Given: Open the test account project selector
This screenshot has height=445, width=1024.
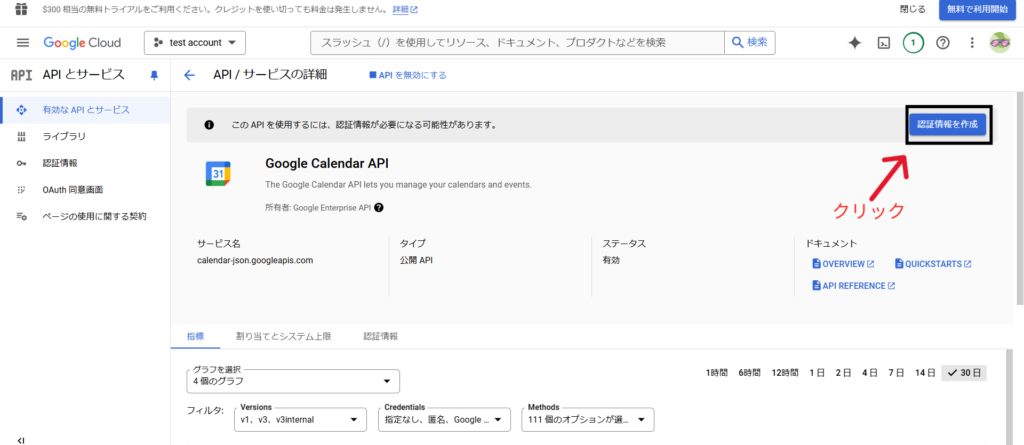Looking at the screenshot, I should coord(195,43).
